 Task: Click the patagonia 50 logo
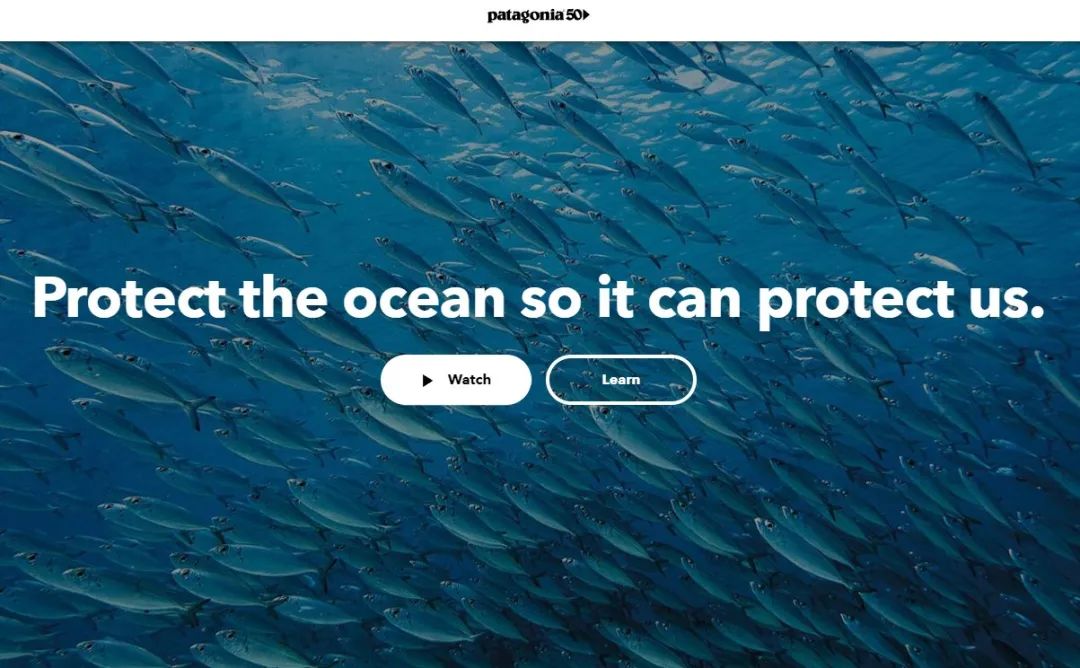538,15
